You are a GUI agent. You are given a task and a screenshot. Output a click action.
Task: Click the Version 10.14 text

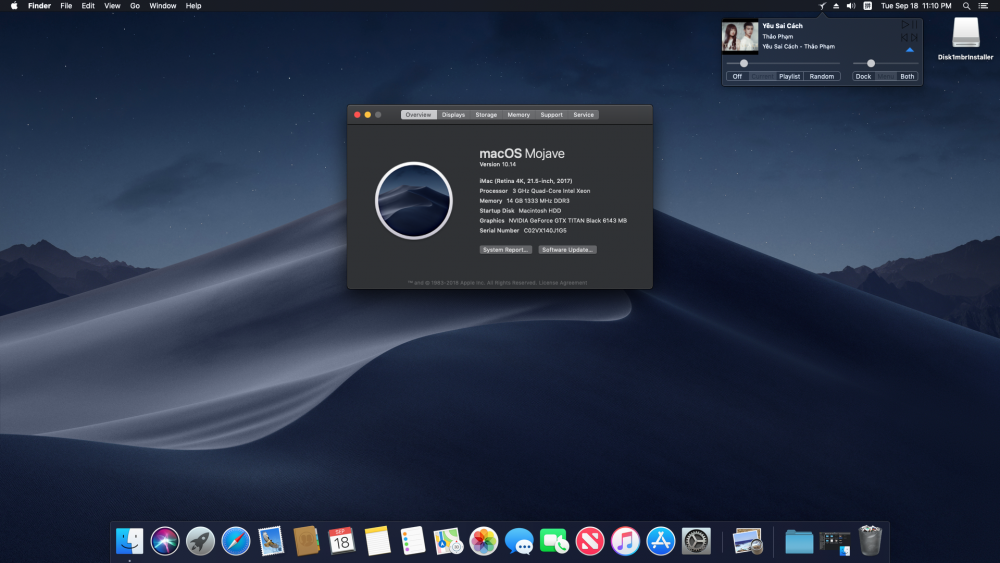point(497,165)
